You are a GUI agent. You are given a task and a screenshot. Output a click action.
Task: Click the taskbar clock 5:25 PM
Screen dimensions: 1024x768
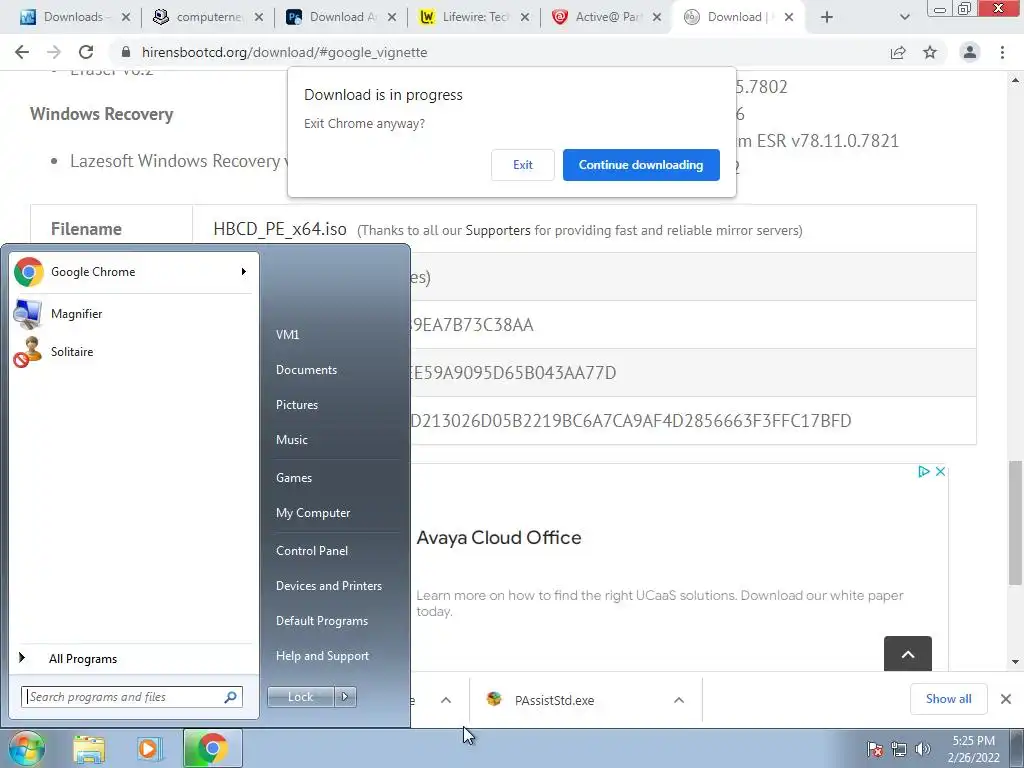coord(973,741)
